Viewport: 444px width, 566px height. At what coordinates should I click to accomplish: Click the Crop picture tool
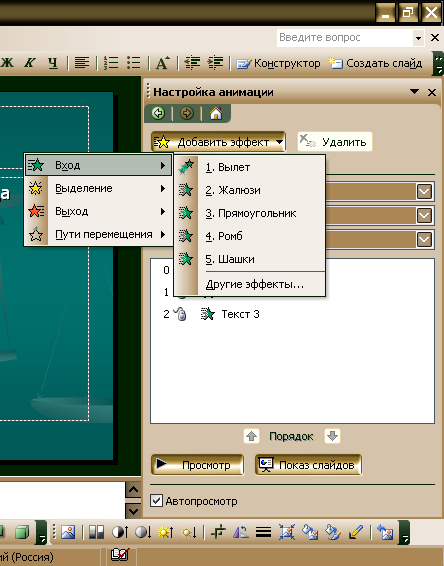pyautogui.click(x=218, y=532)
